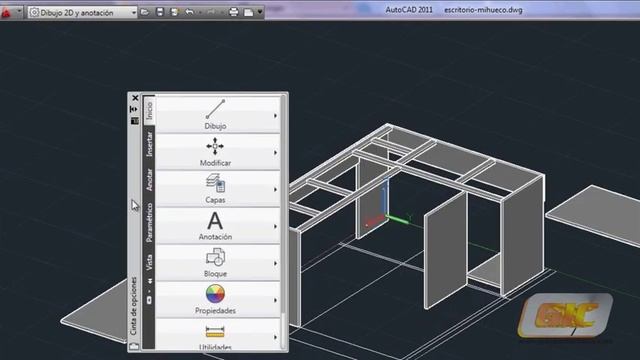Viewport: 640px width, 360px height.
Task: Click the Open file icon in toolbar
Action: (x=144, y=12)
